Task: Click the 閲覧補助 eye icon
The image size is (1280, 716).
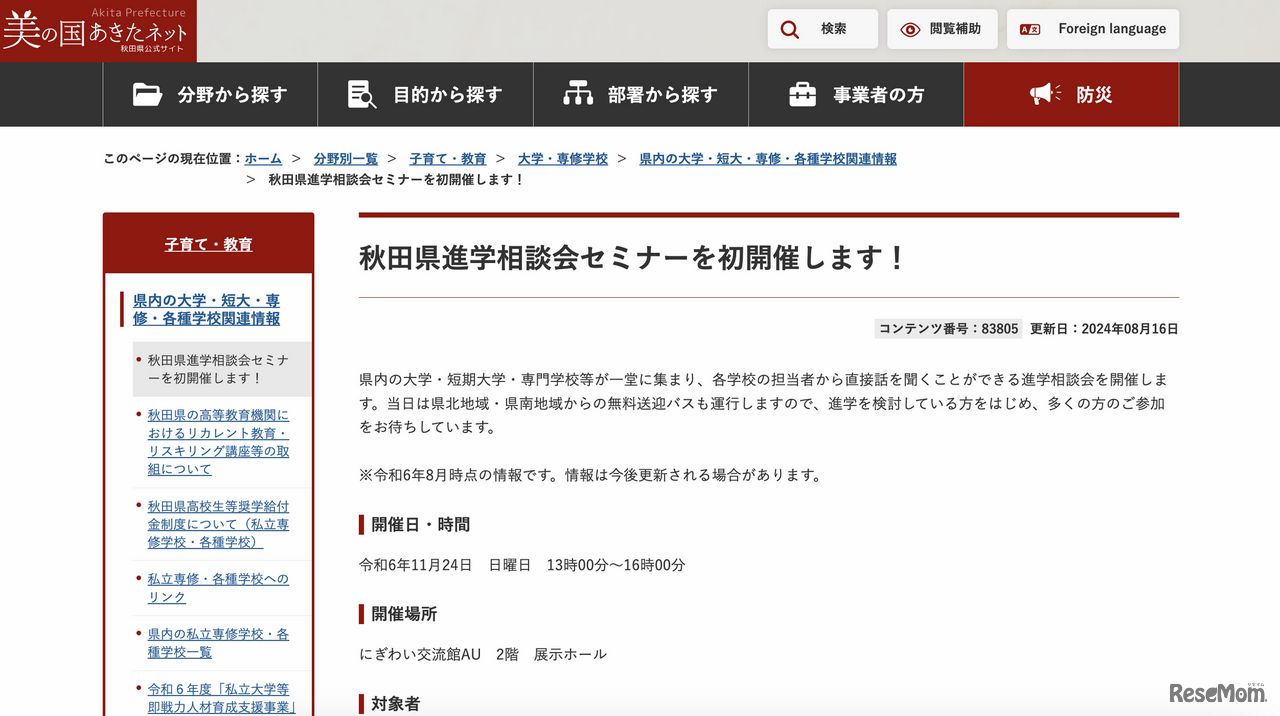Action: (910, 29)
